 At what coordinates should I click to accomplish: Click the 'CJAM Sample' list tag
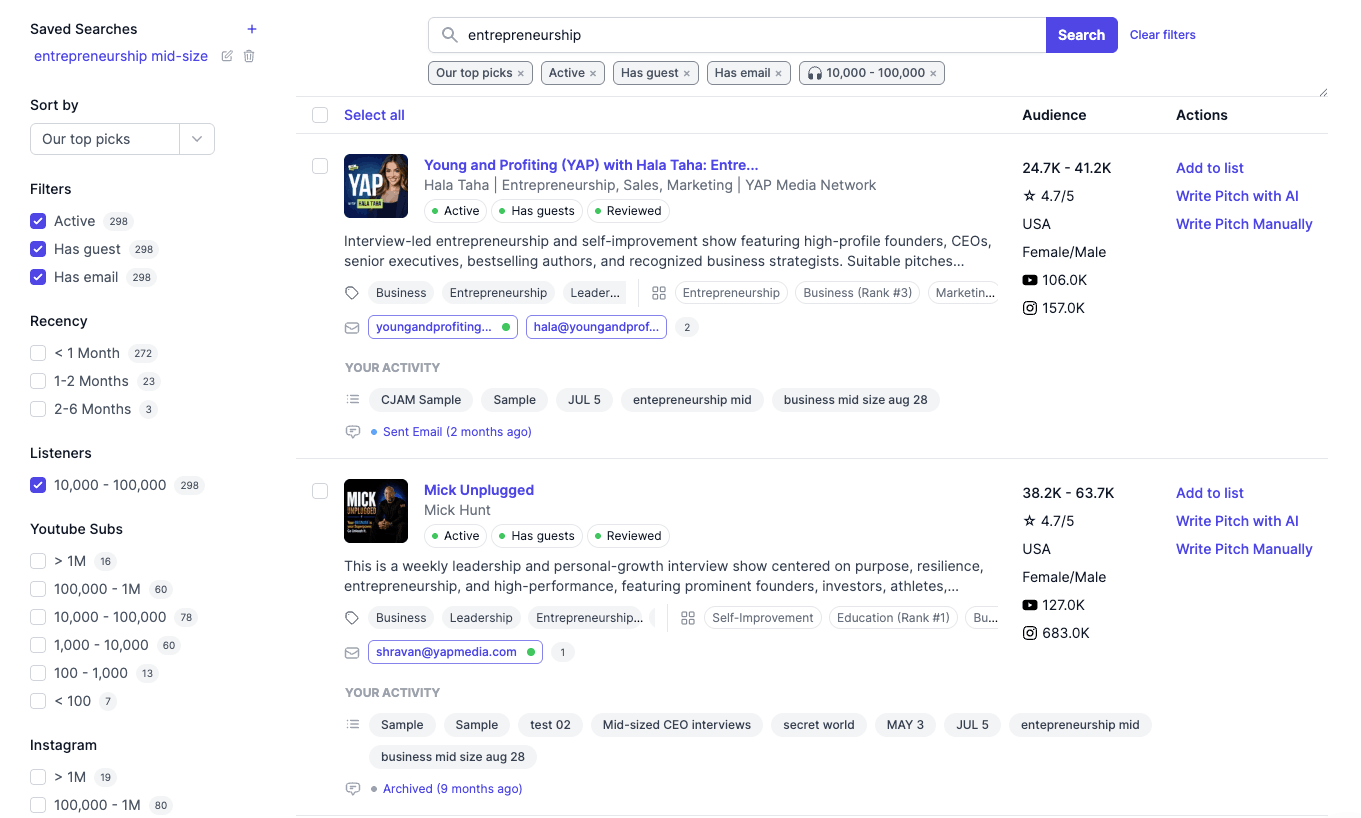point(421,400)
